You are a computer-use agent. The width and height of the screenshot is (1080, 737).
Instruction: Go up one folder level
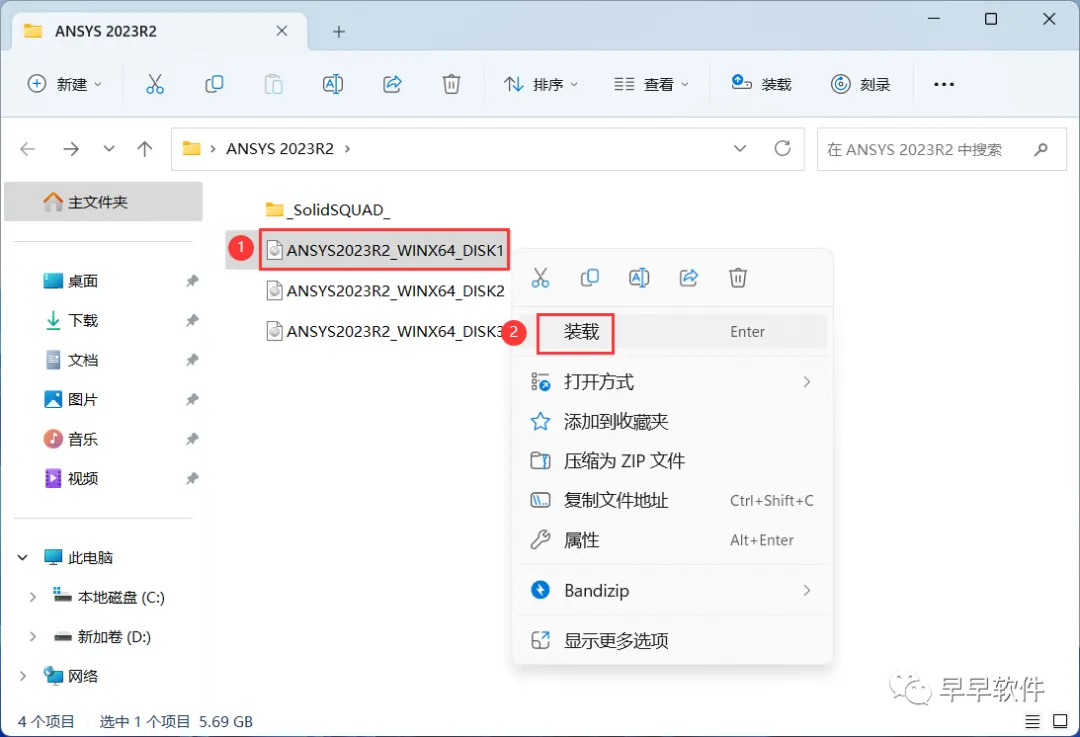145,149
